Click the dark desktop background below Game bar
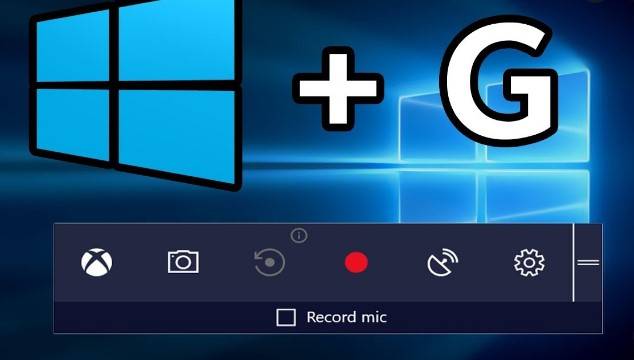This screenshot has height=360, width=634. coord(317,347)
